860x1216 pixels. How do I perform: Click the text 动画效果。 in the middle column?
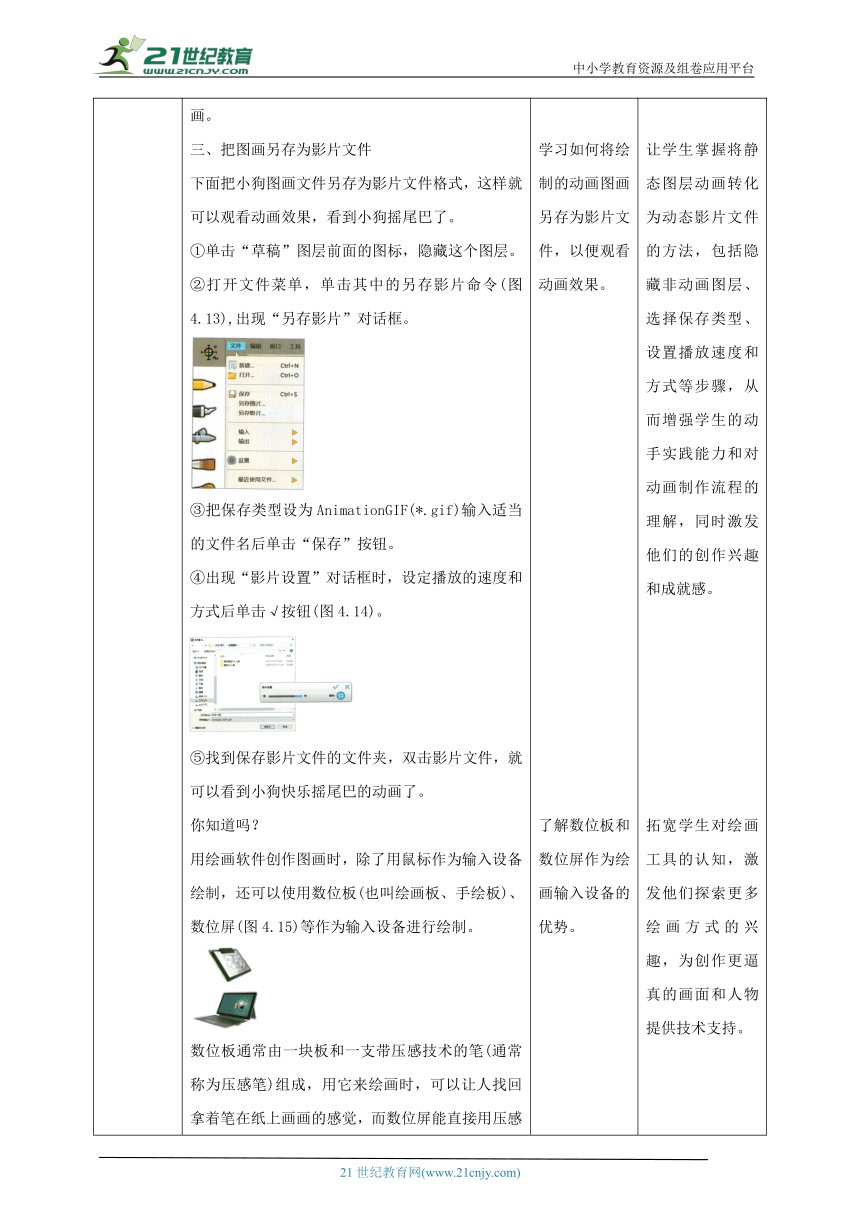click(x=575, y=286)
